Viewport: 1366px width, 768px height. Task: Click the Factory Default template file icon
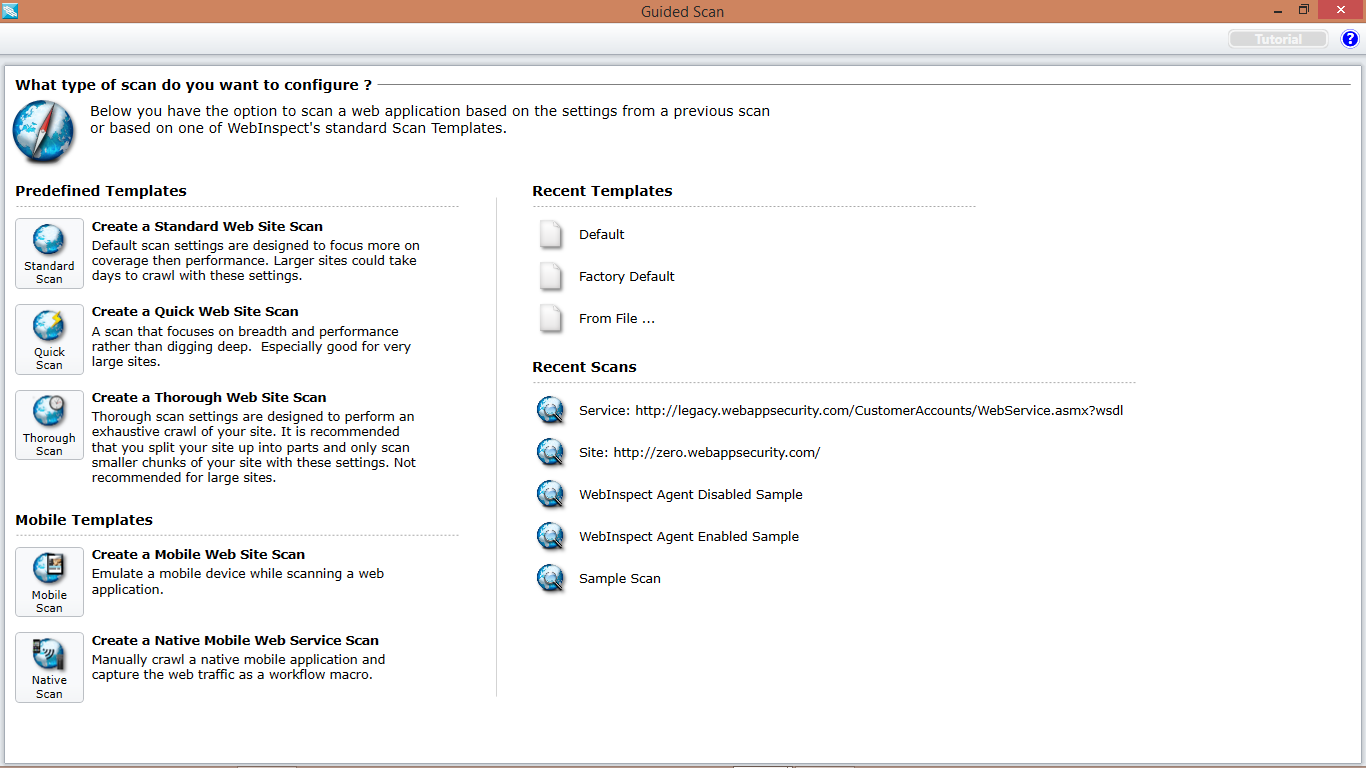pyautogui.click(x=551, y=276)
